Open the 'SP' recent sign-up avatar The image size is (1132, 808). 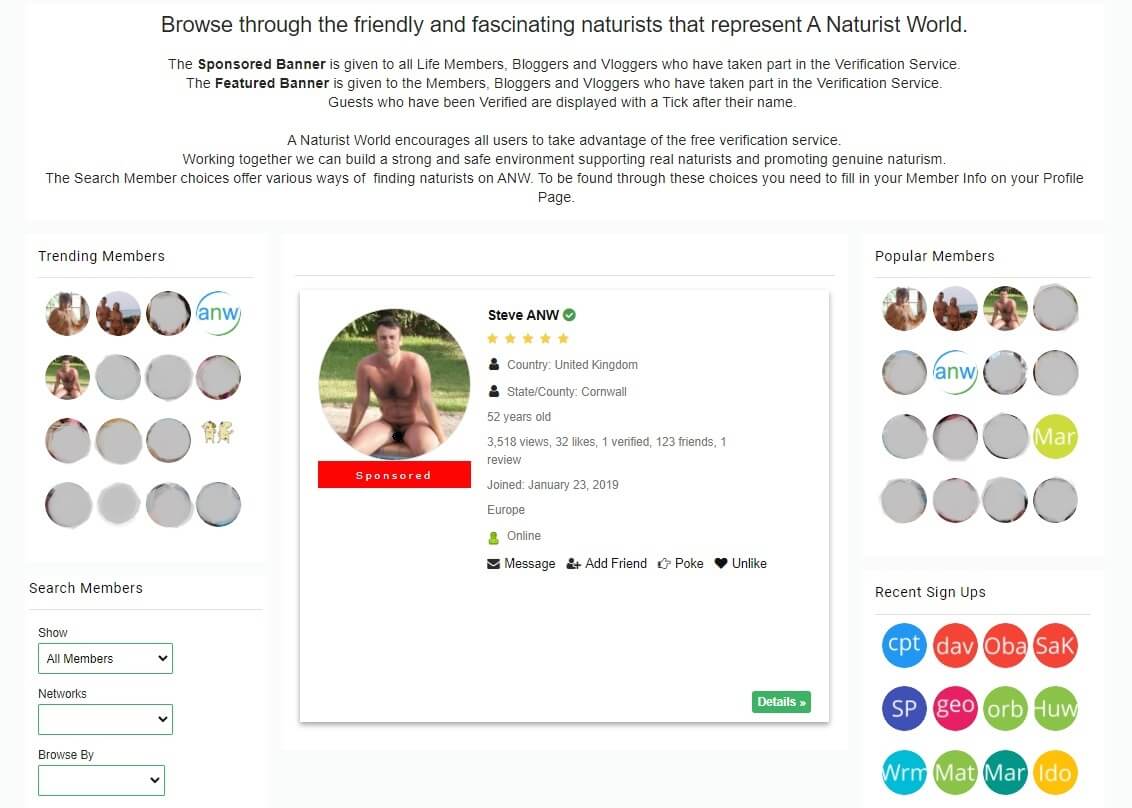pyautogui.click(x=904, y=708)
